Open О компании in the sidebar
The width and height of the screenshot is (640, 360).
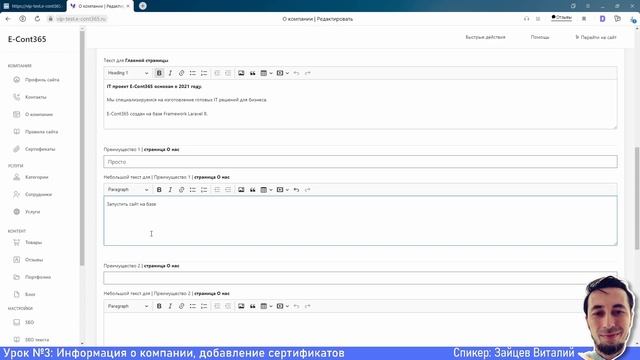33,115
